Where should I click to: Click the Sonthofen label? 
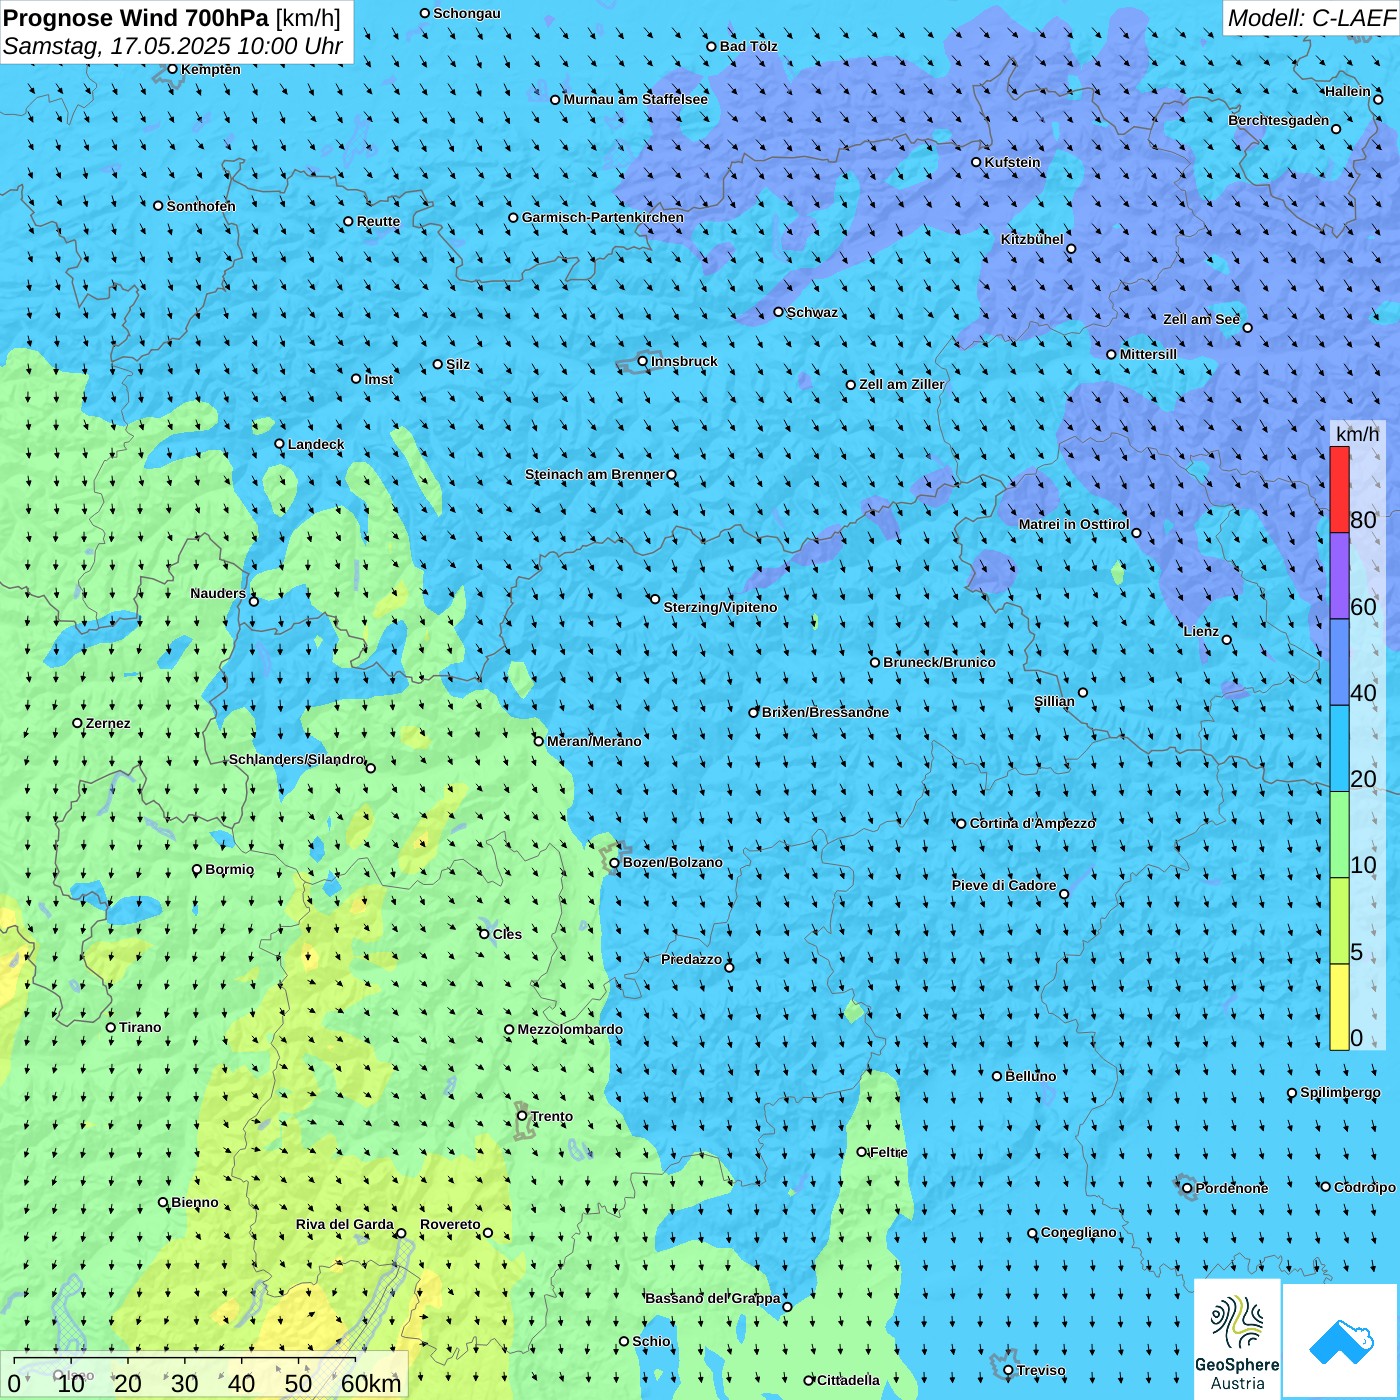(x=201, y=206)
